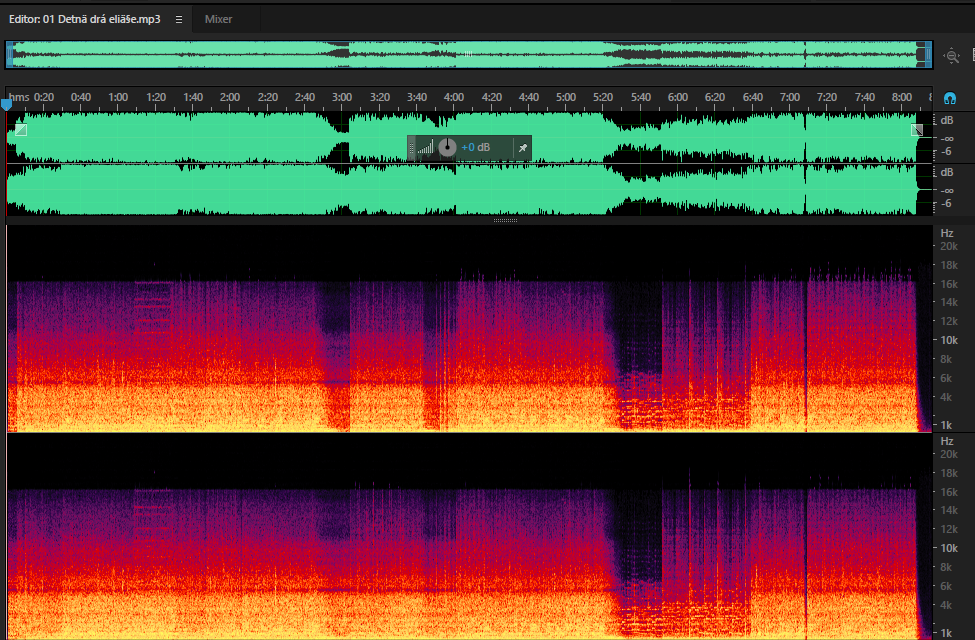
Task: Click the right handle of the overview navigator
Action: pos(928,55)
